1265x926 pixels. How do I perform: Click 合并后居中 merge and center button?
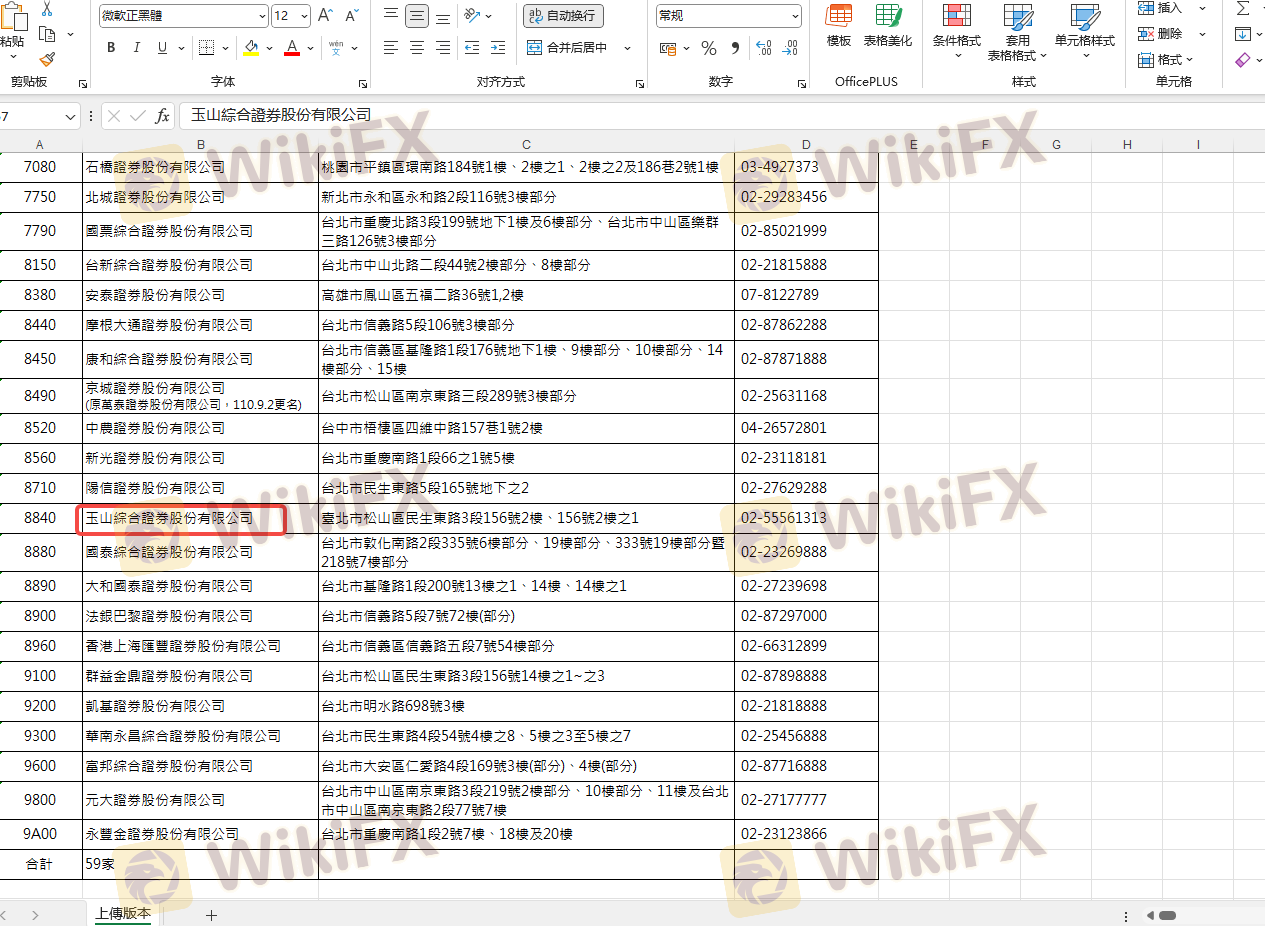[568, 48]
